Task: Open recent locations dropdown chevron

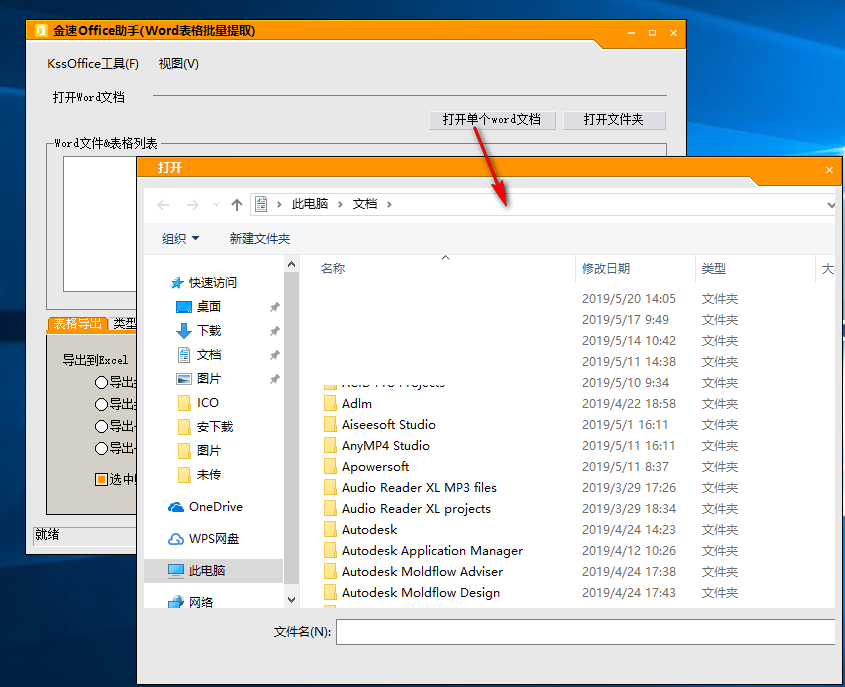Action: 216,205
